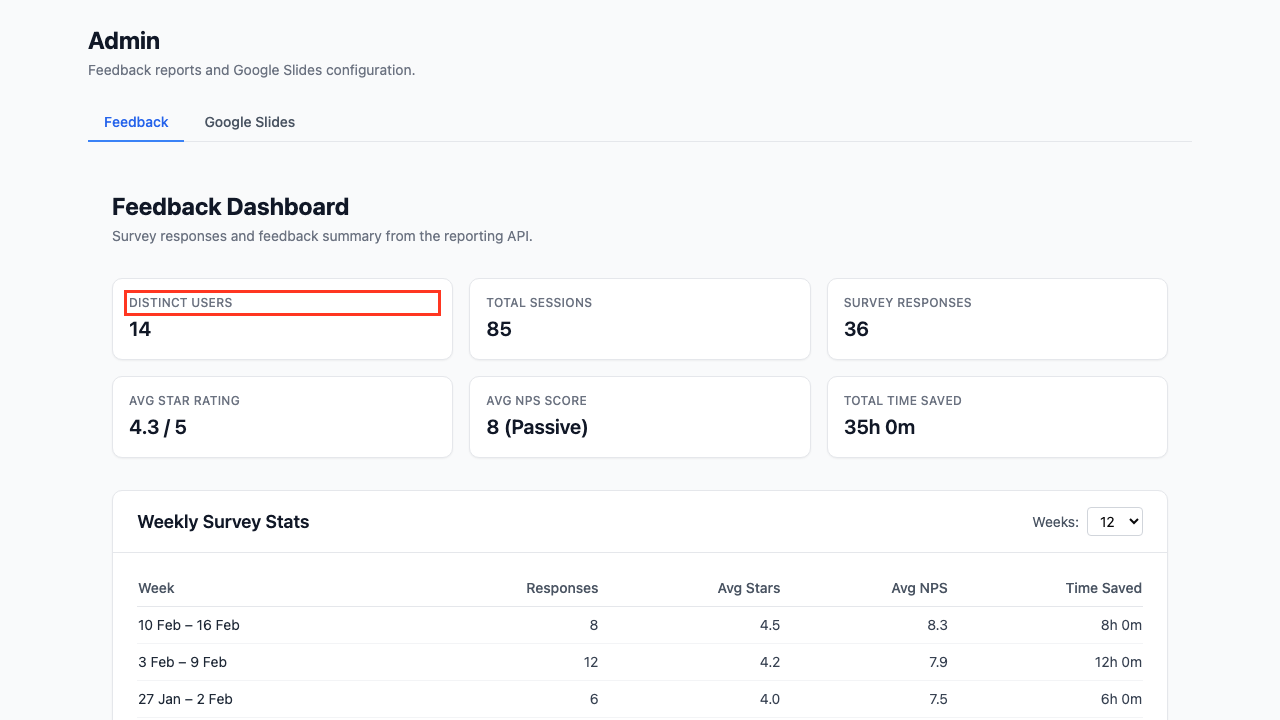
Task: Click the Feedback Dashboard title
Action: tap(230, 207)
